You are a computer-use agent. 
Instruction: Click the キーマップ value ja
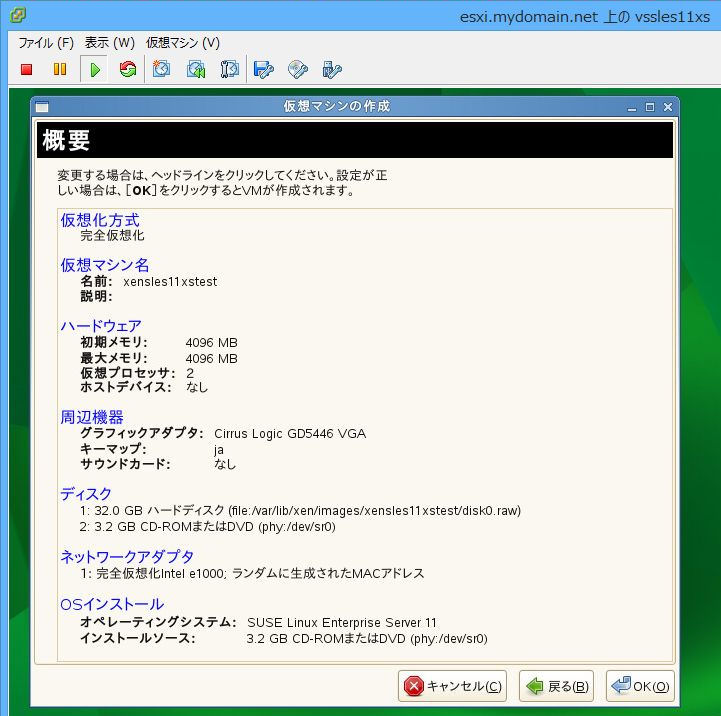219,449
